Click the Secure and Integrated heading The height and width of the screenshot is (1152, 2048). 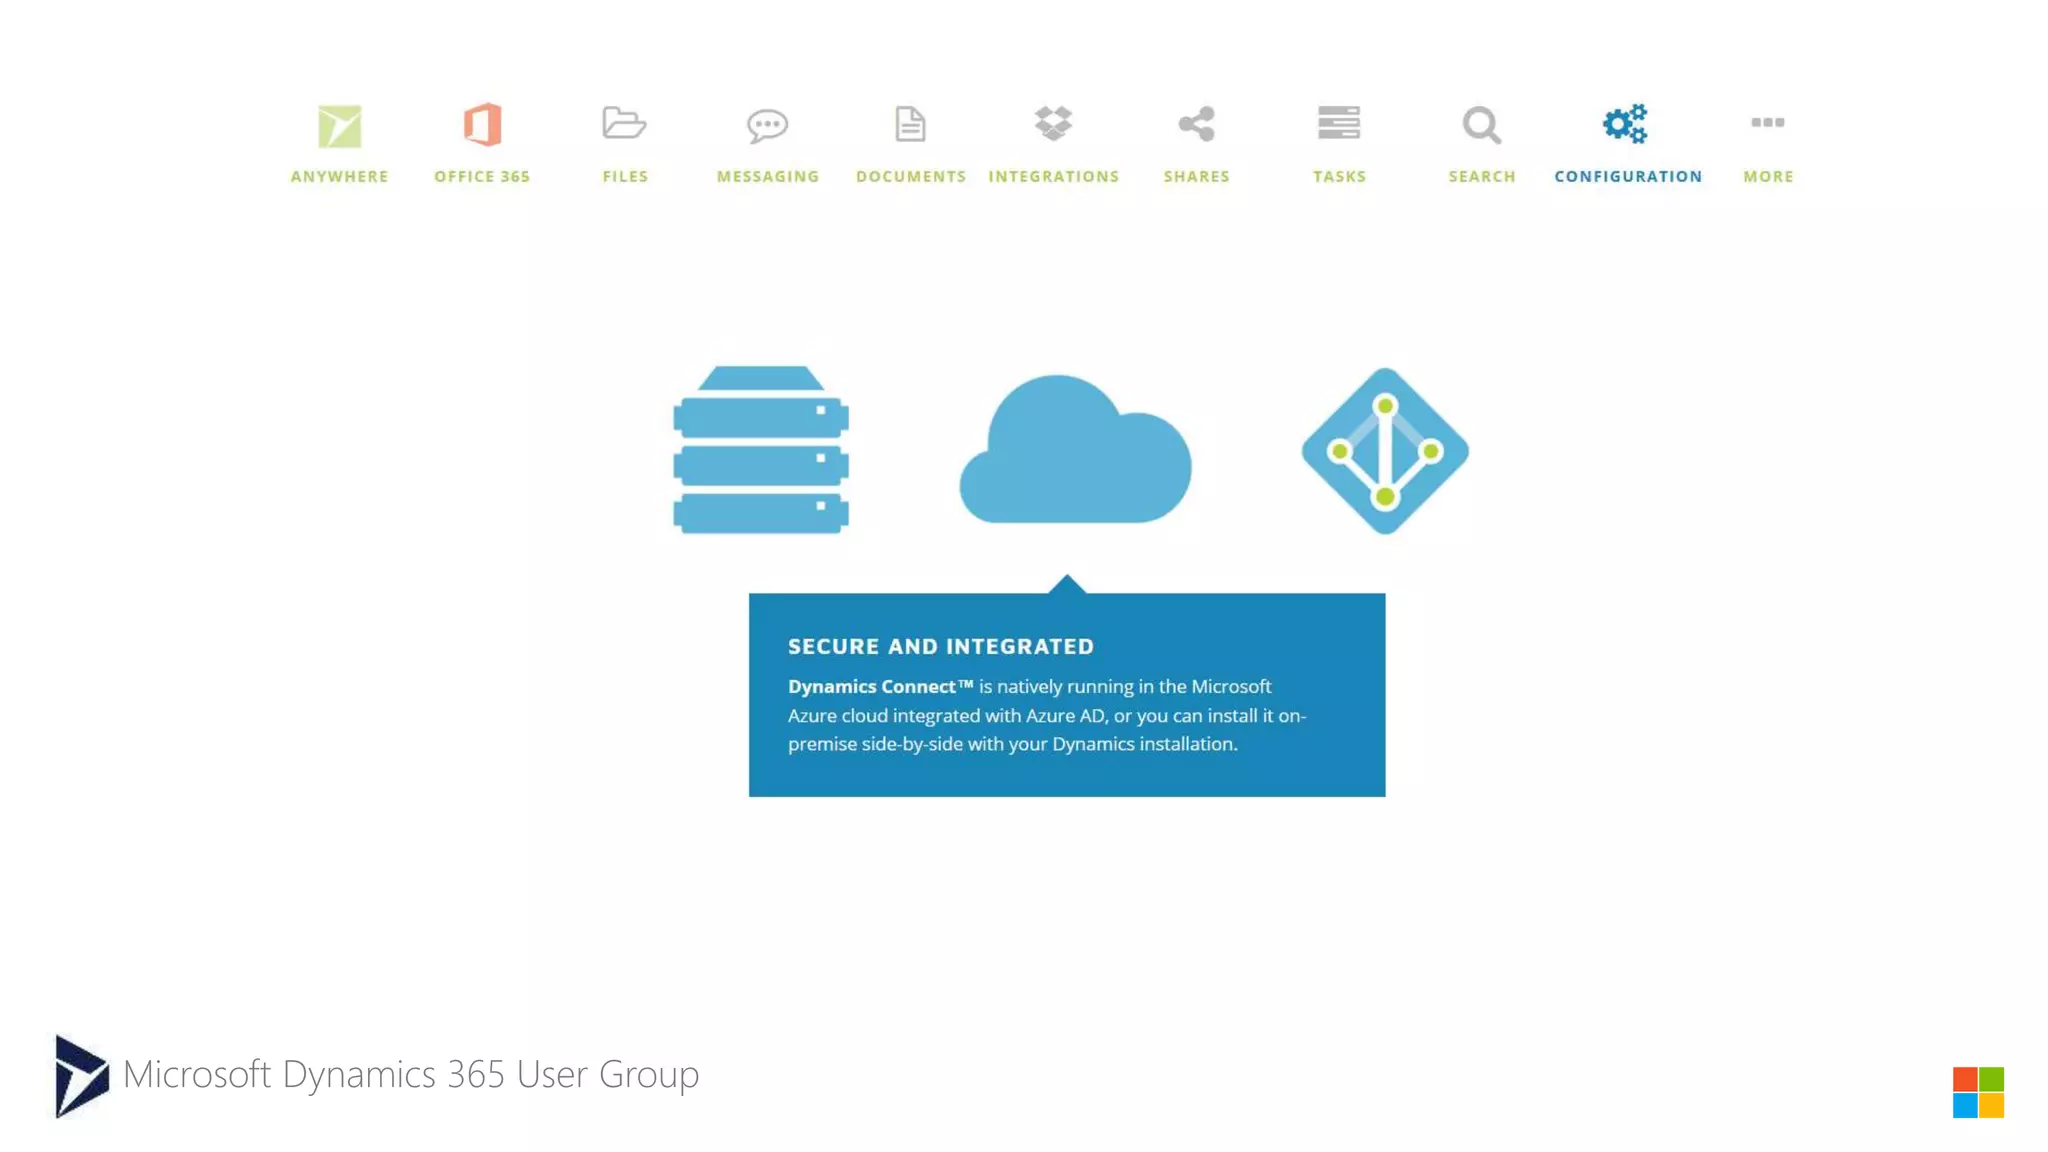(x=940, y=646)
